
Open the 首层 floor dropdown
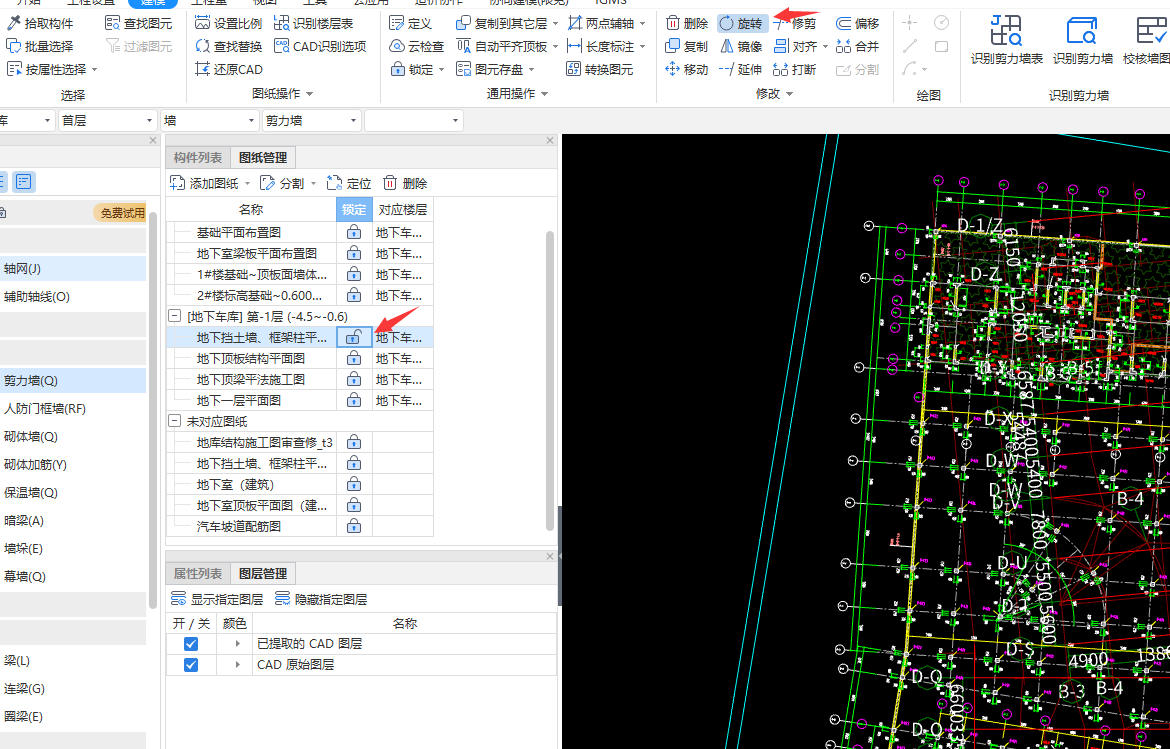pos(107,121)
